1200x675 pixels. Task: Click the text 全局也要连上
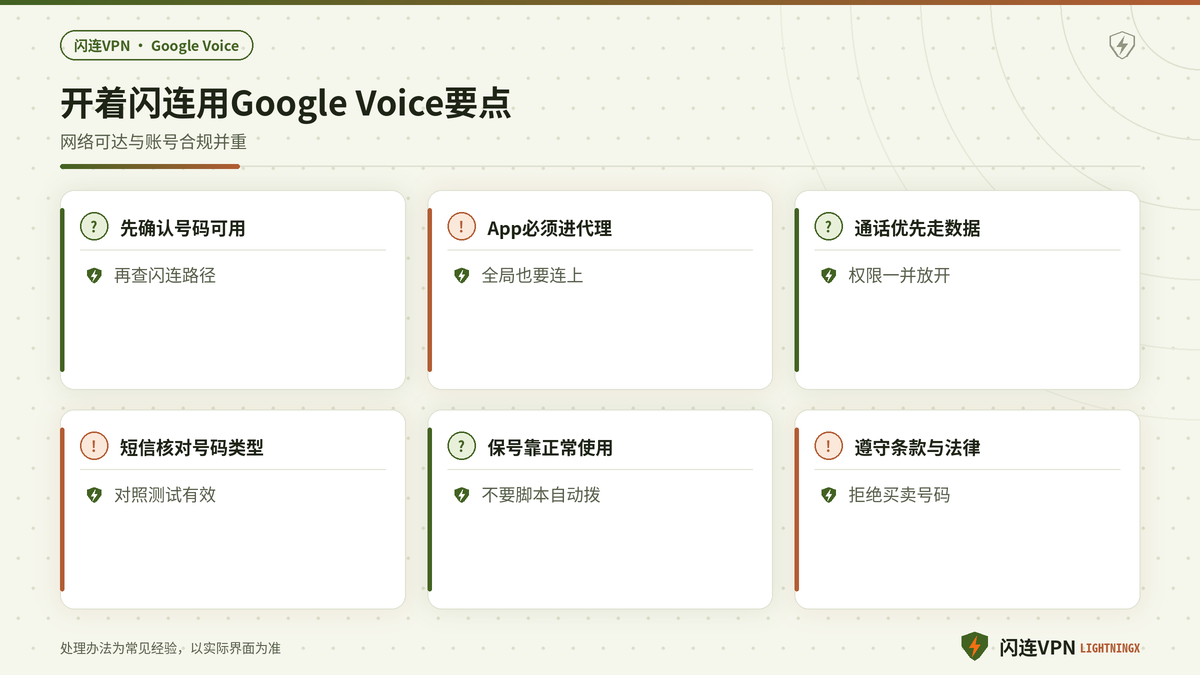pos(532,275)
